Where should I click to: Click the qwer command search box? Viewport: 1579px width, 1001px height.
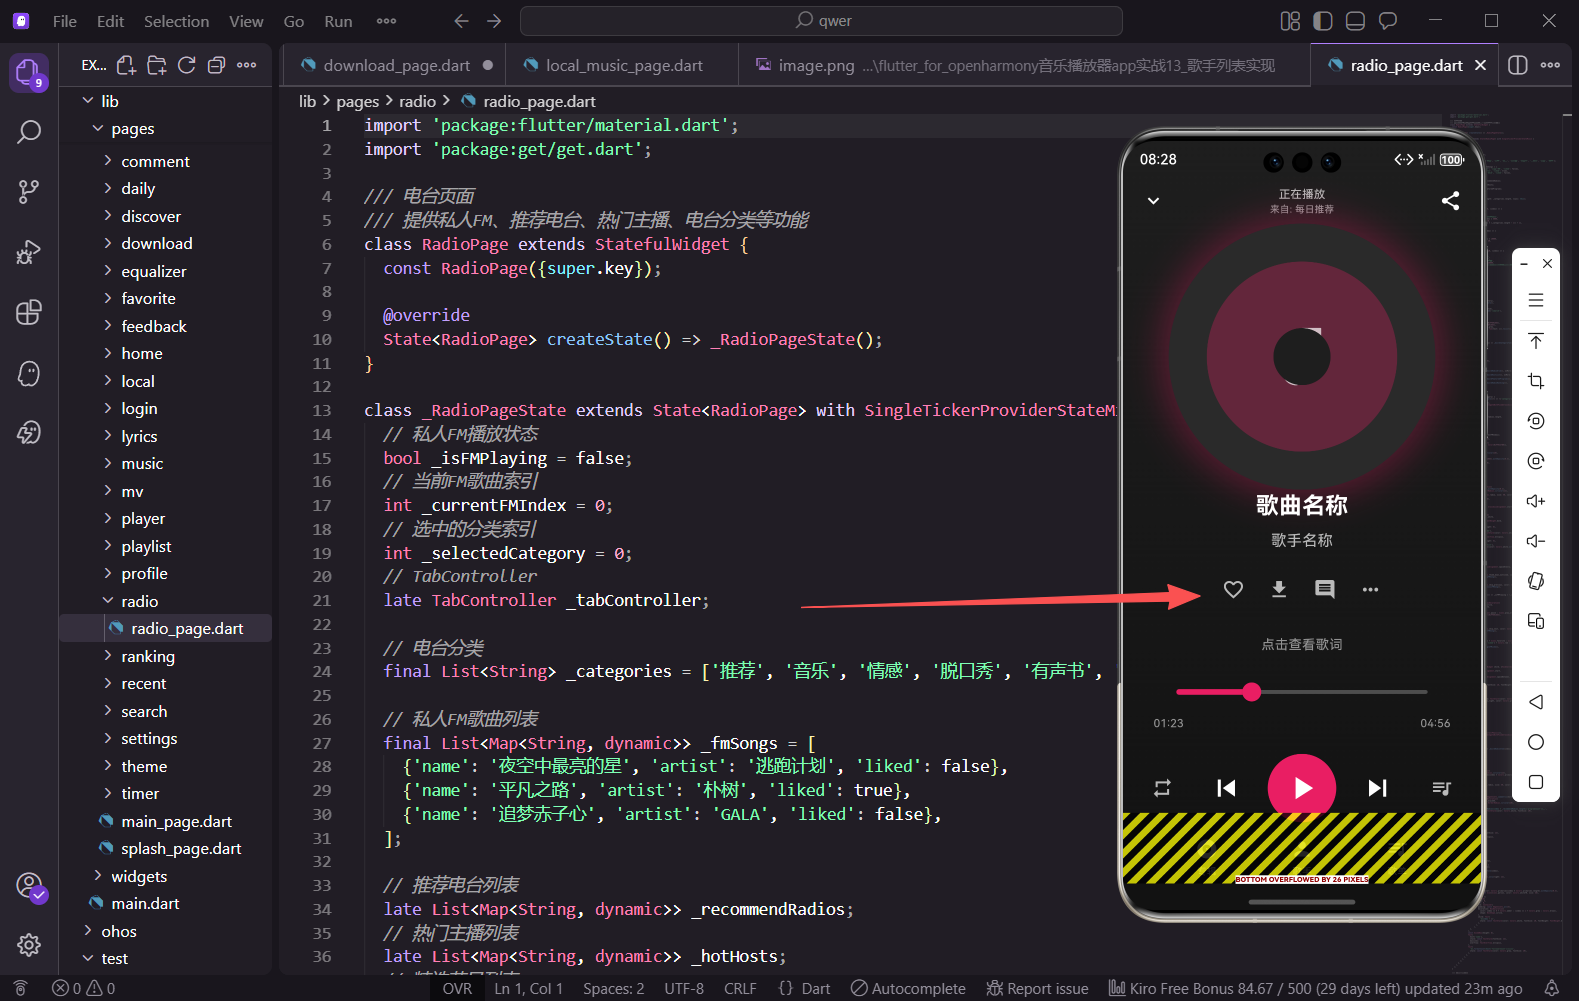click(x=821, y=21)
